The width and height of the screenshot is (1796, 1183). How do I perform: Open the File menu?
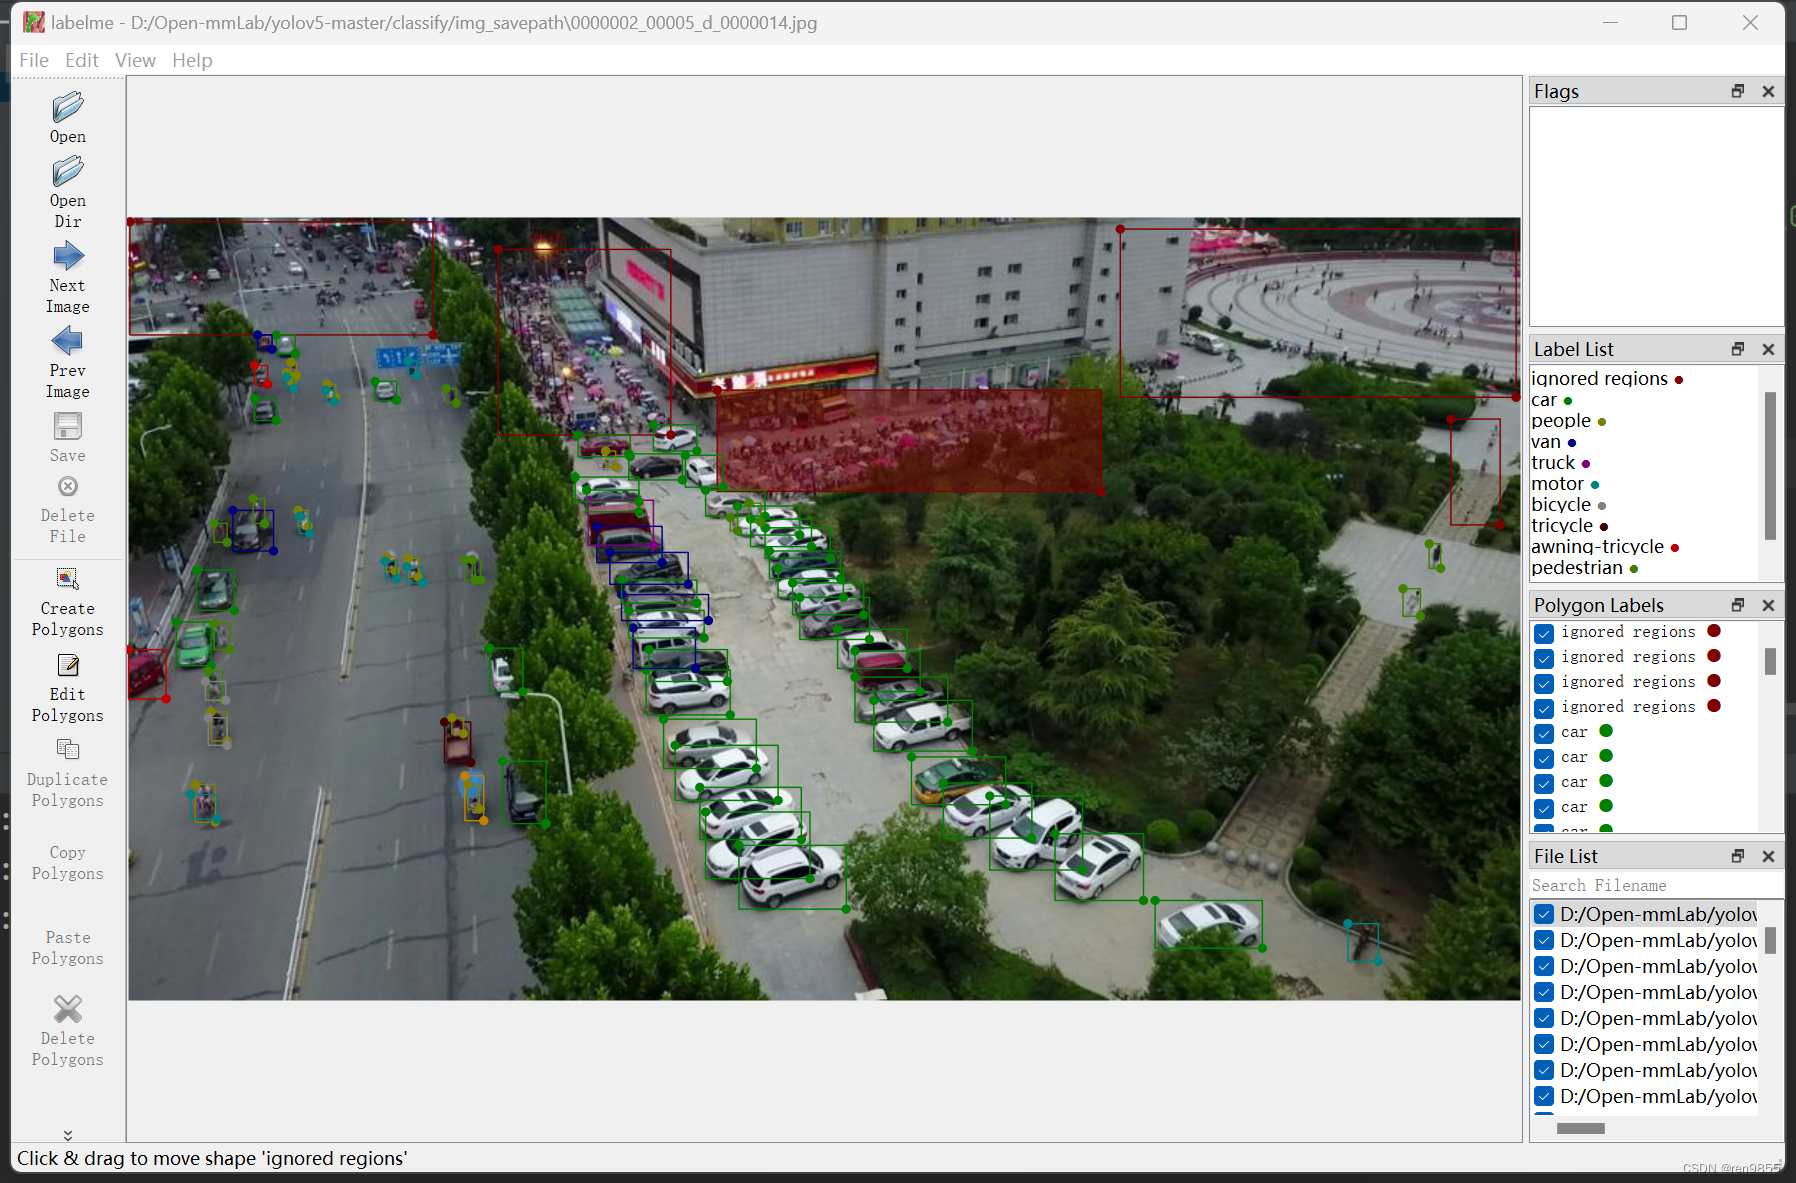[x=33, y=60]
